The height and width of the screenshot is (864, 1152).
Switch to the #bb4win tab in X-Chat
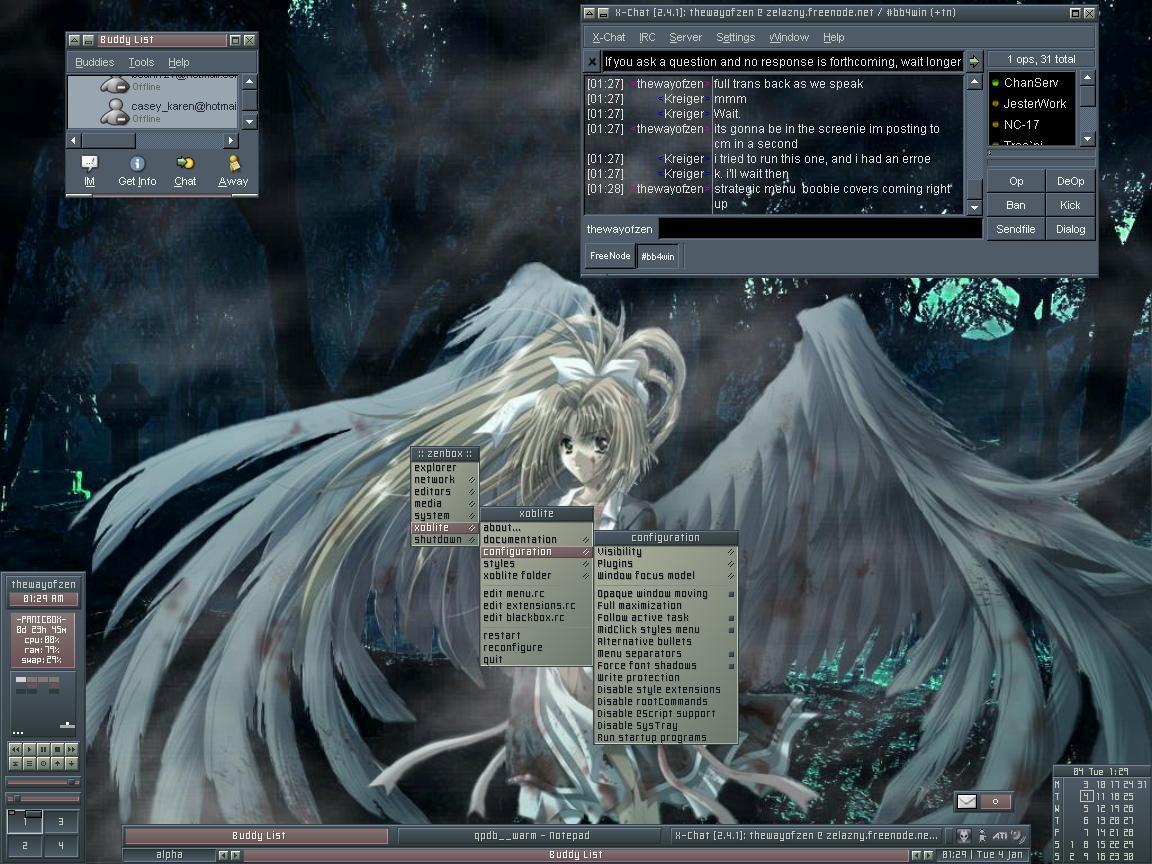click(x=658, y=256)
